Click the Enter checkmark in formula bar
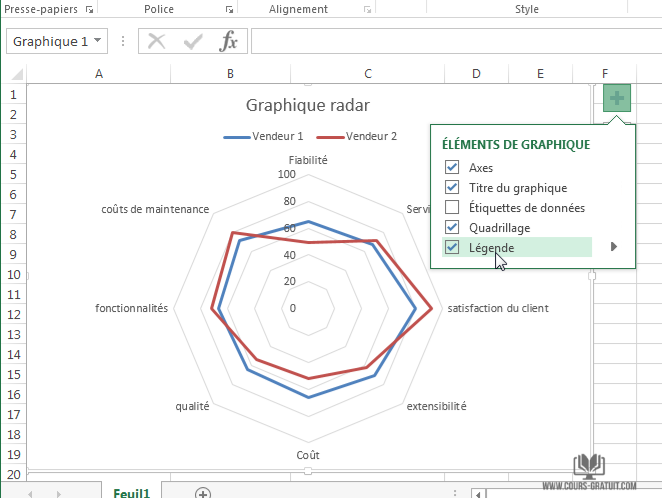The height and width of the screenshot is (498, 662). [193, 41]
